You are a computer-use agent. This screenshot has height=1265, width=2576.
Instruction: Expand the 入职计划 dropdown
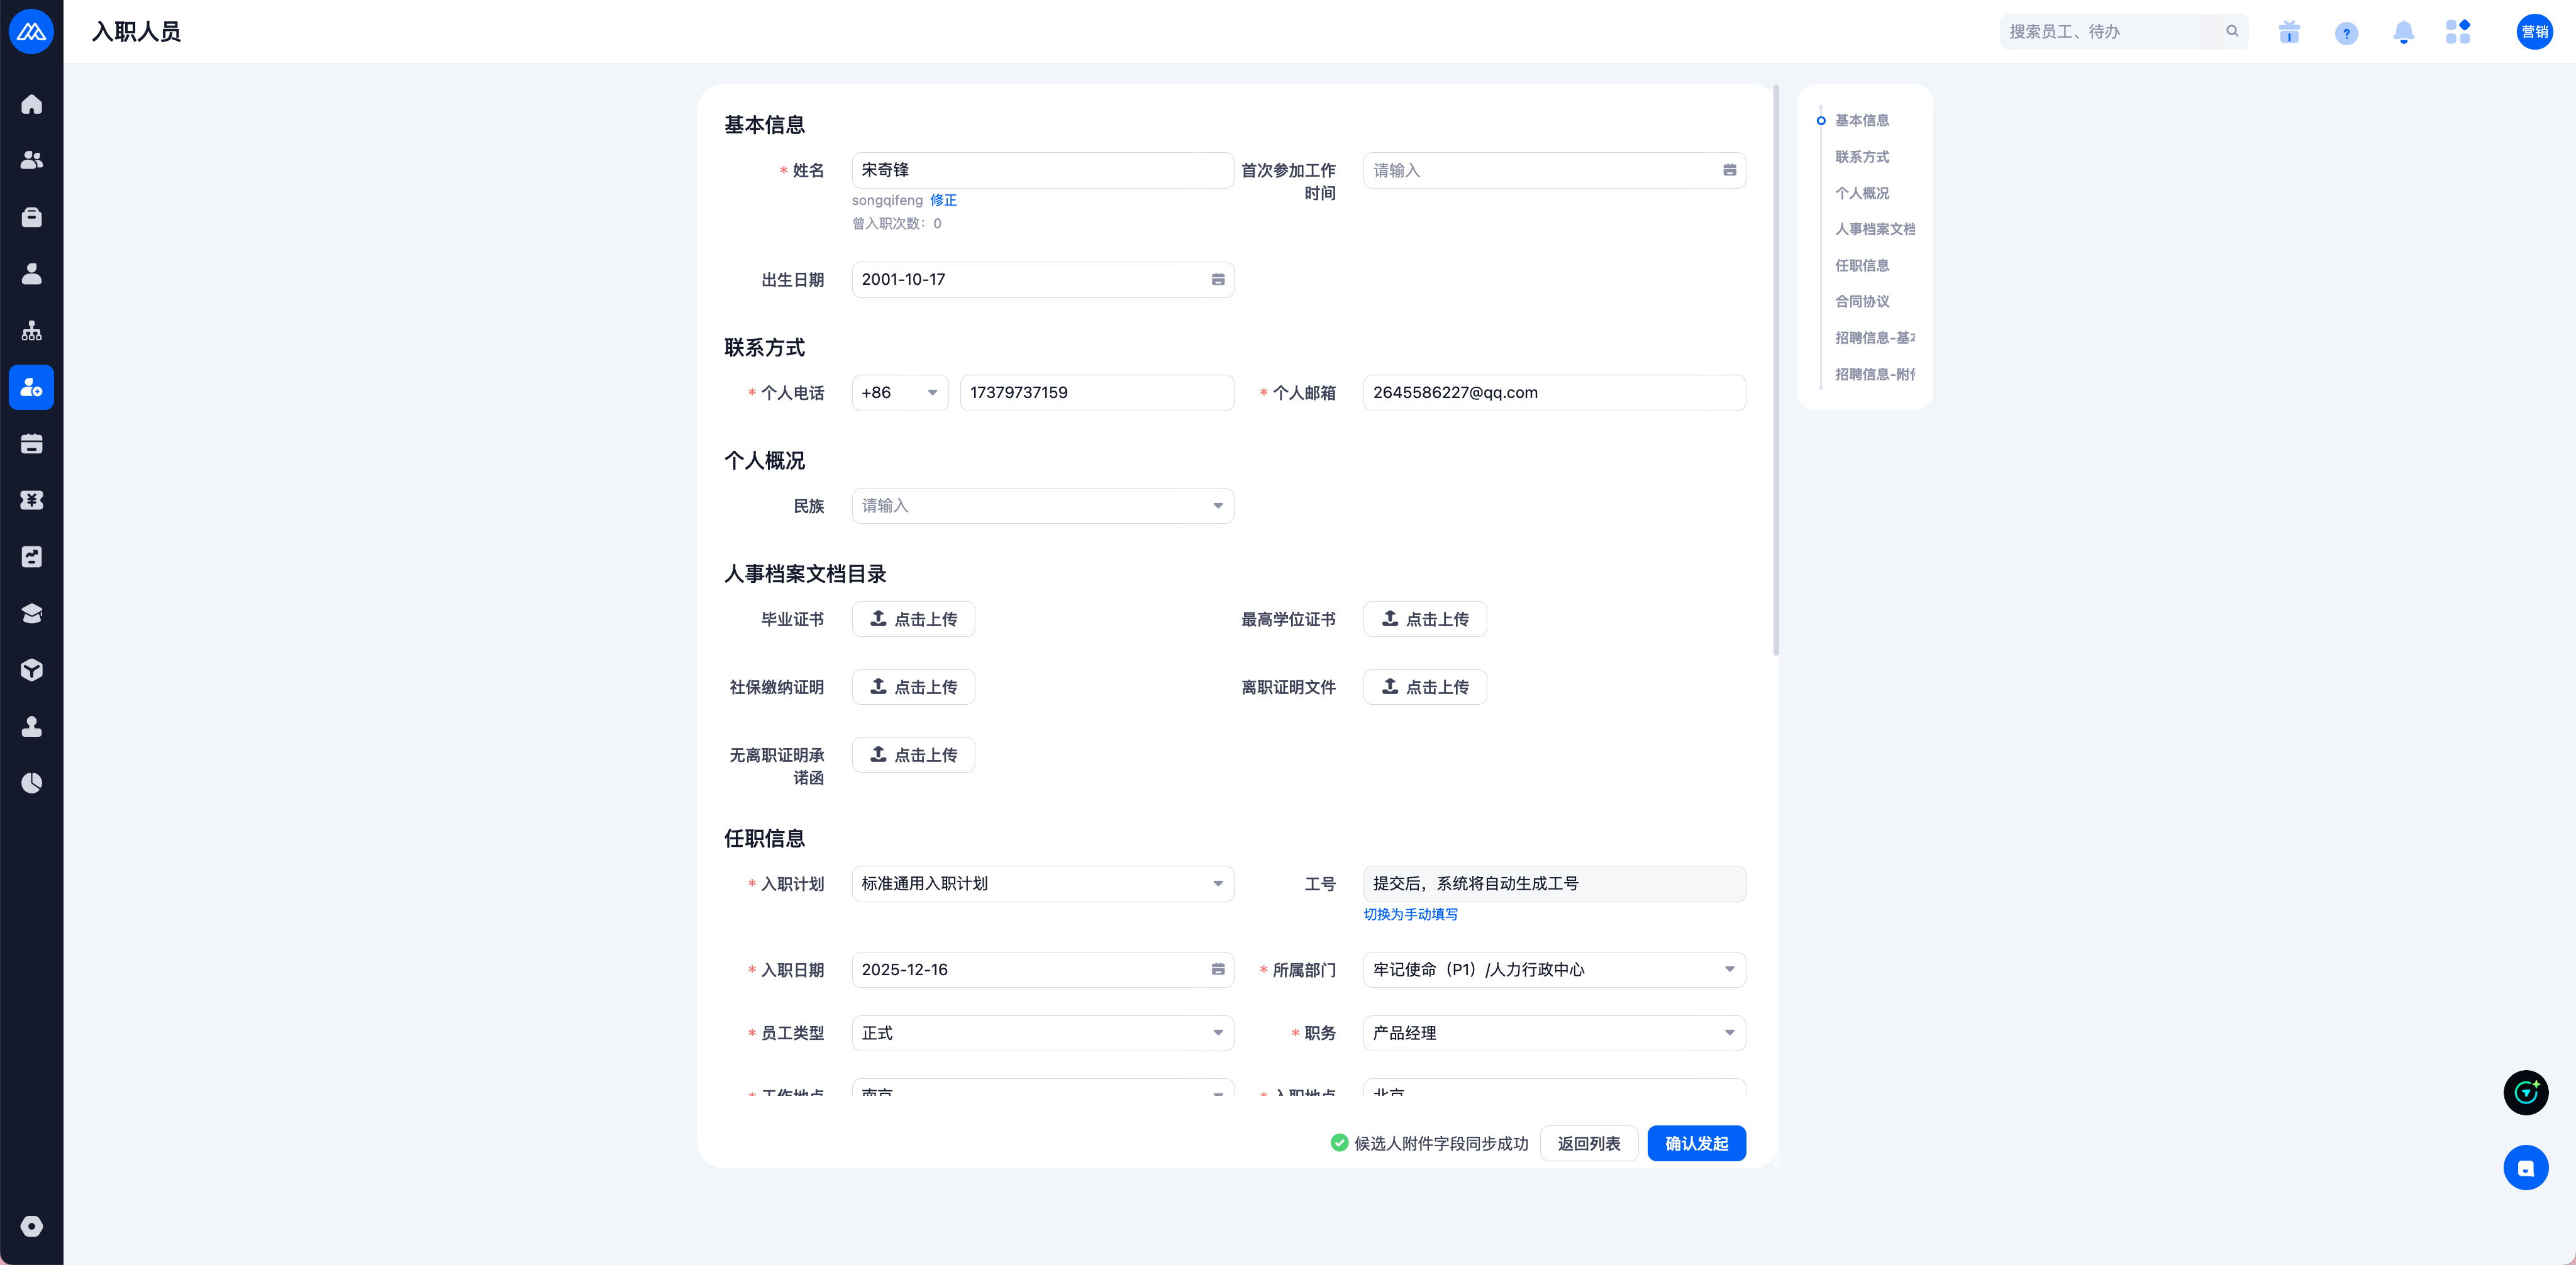click(1042, 884)
